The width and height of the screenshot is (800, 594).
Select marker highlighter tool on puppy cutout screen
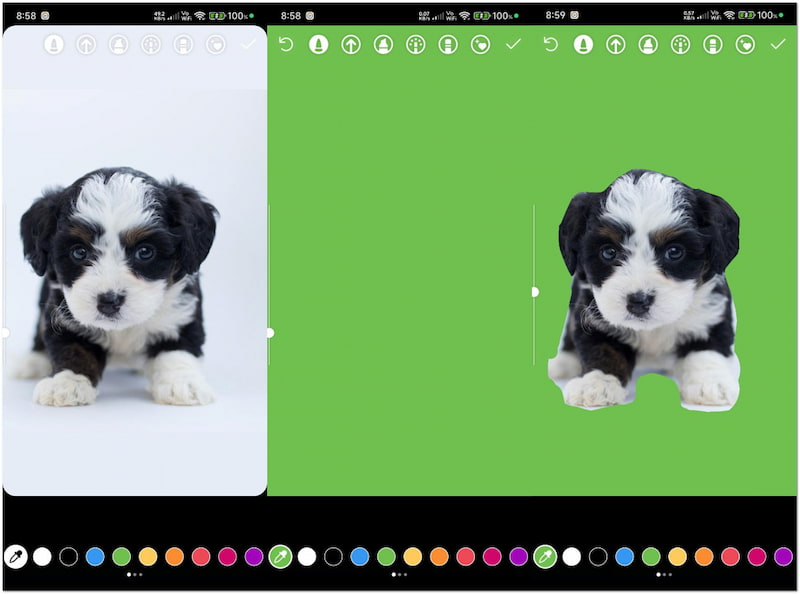point(648,45)
